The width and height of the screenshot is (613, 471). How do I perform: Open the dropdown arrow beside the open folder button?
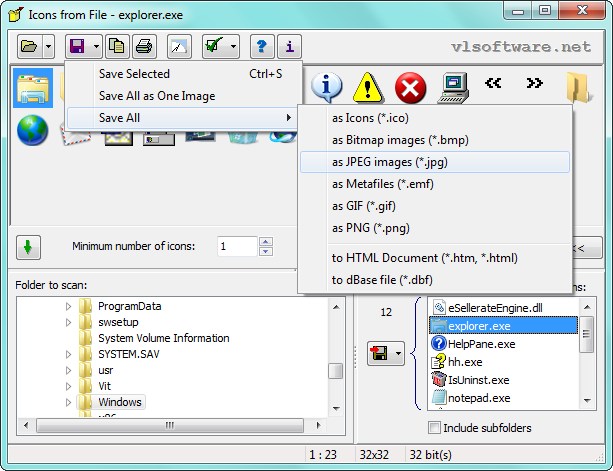[48, 47]
